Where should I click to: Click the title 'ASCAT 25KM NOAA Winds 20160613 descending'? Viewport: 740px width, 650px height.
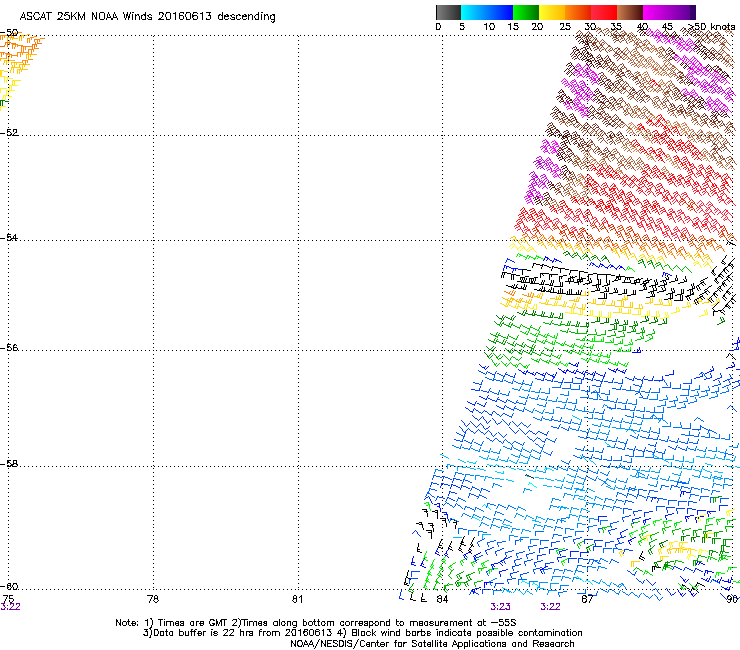pyautogui.click(x=147, y=17)
